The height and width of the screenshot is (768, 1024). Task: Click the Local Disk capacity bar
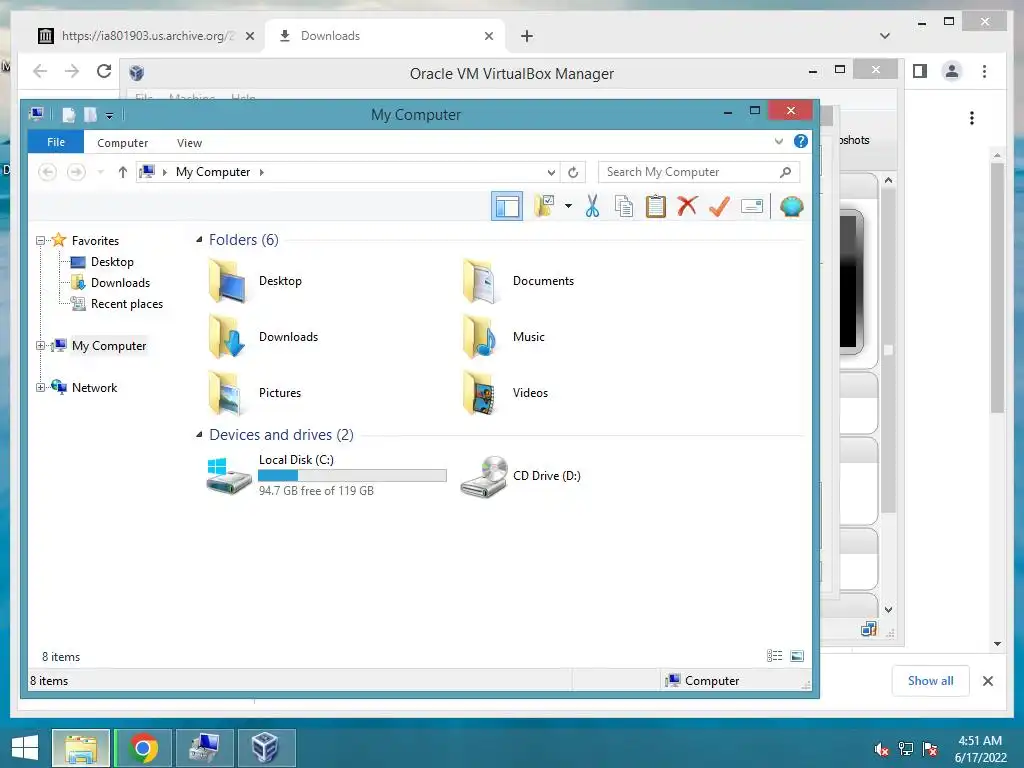pos(353,475)
